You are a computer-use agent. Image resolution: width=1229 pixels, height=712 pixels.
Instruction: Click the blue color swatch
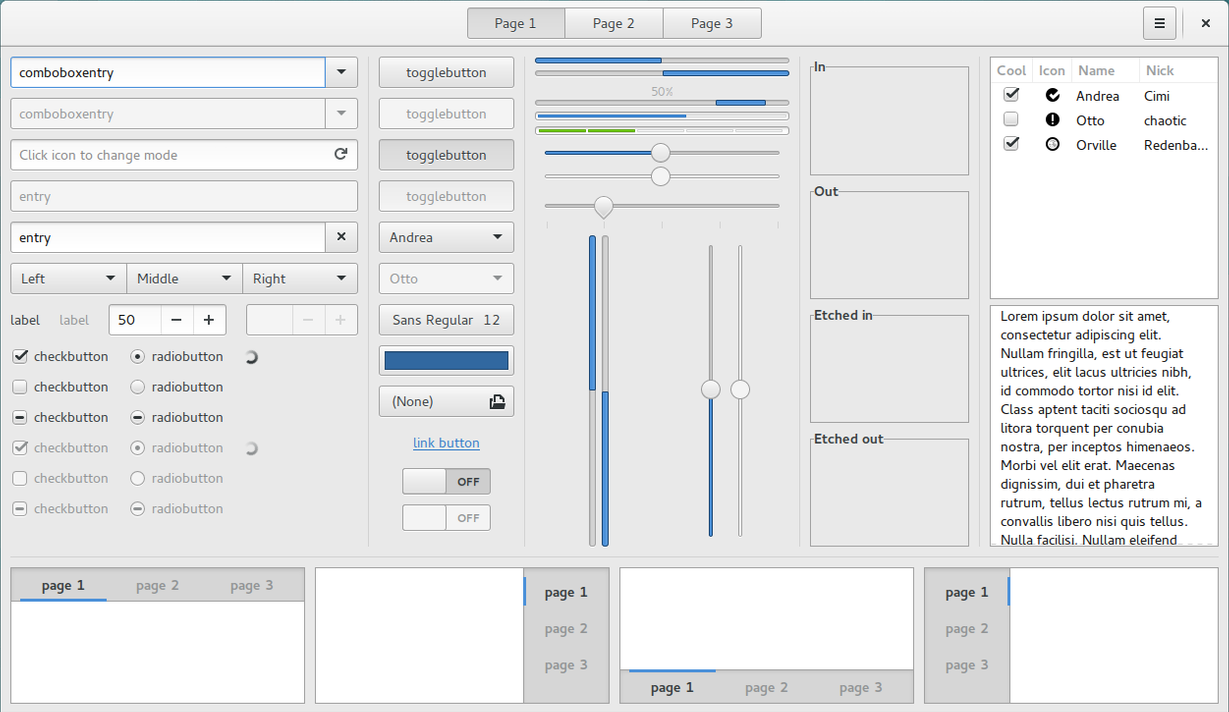click(446, 360)
